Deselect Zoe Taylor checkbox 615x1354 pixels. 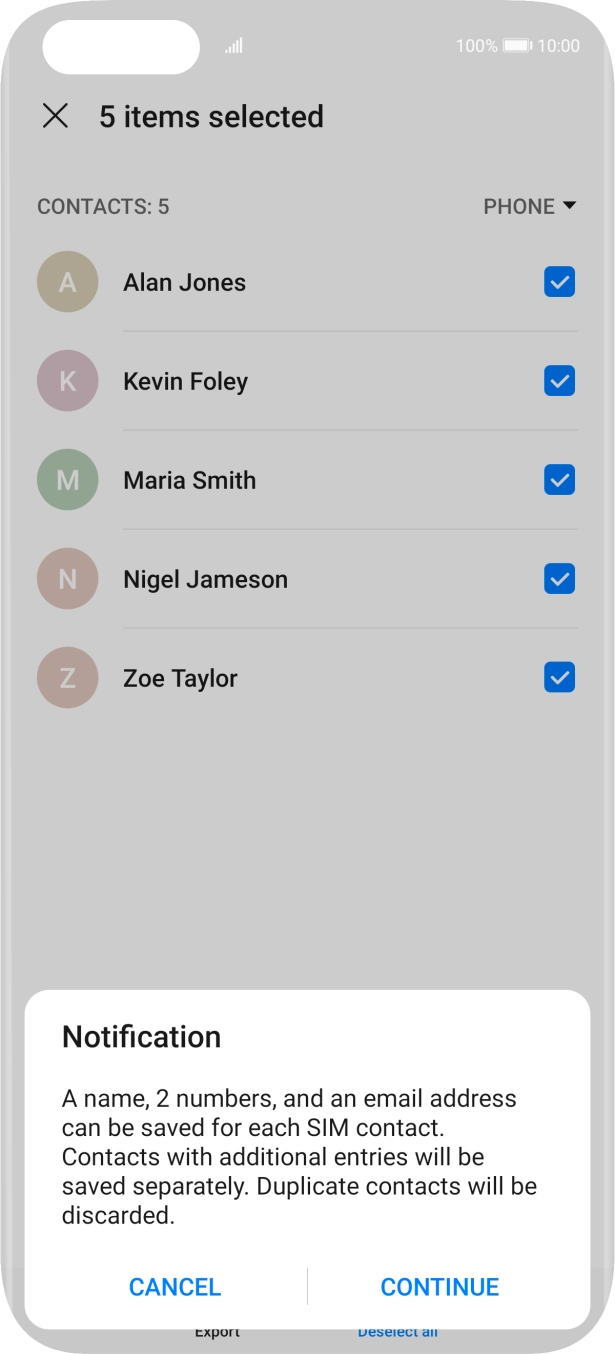click(559, 678)
